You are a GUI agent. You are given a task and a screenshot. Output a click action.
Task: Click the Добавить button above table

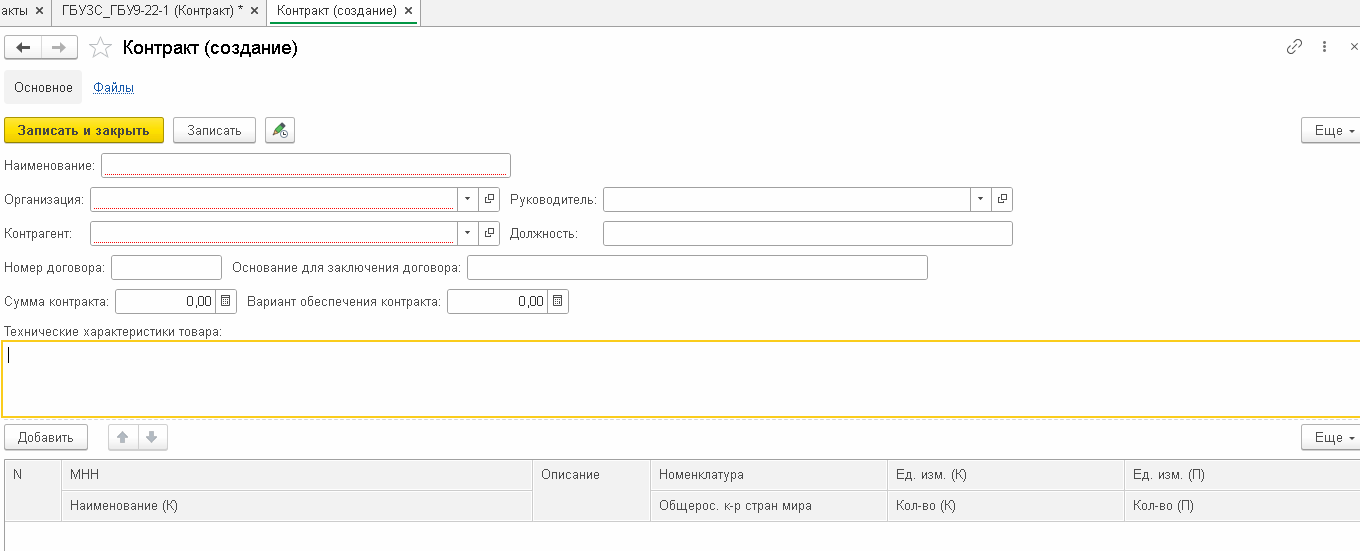pyautogui.click(x=46, y=437)
